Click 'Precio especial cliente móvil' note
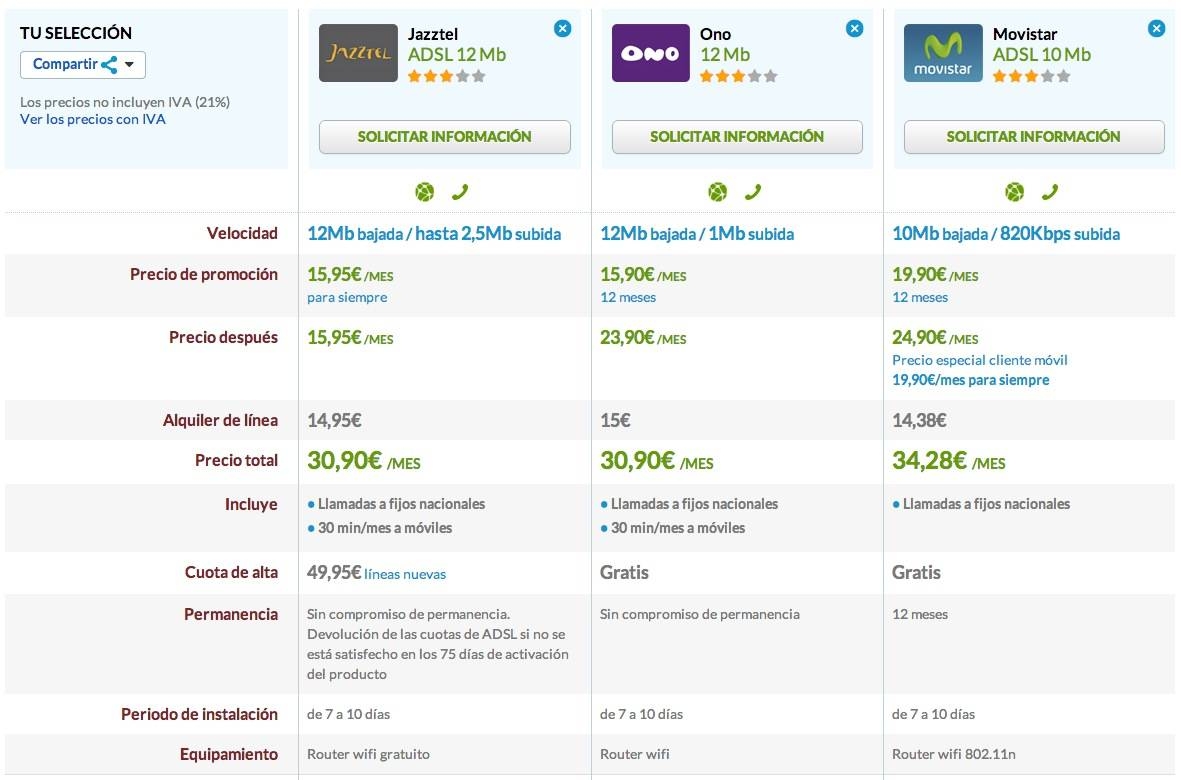 click(x=980, y=360)
